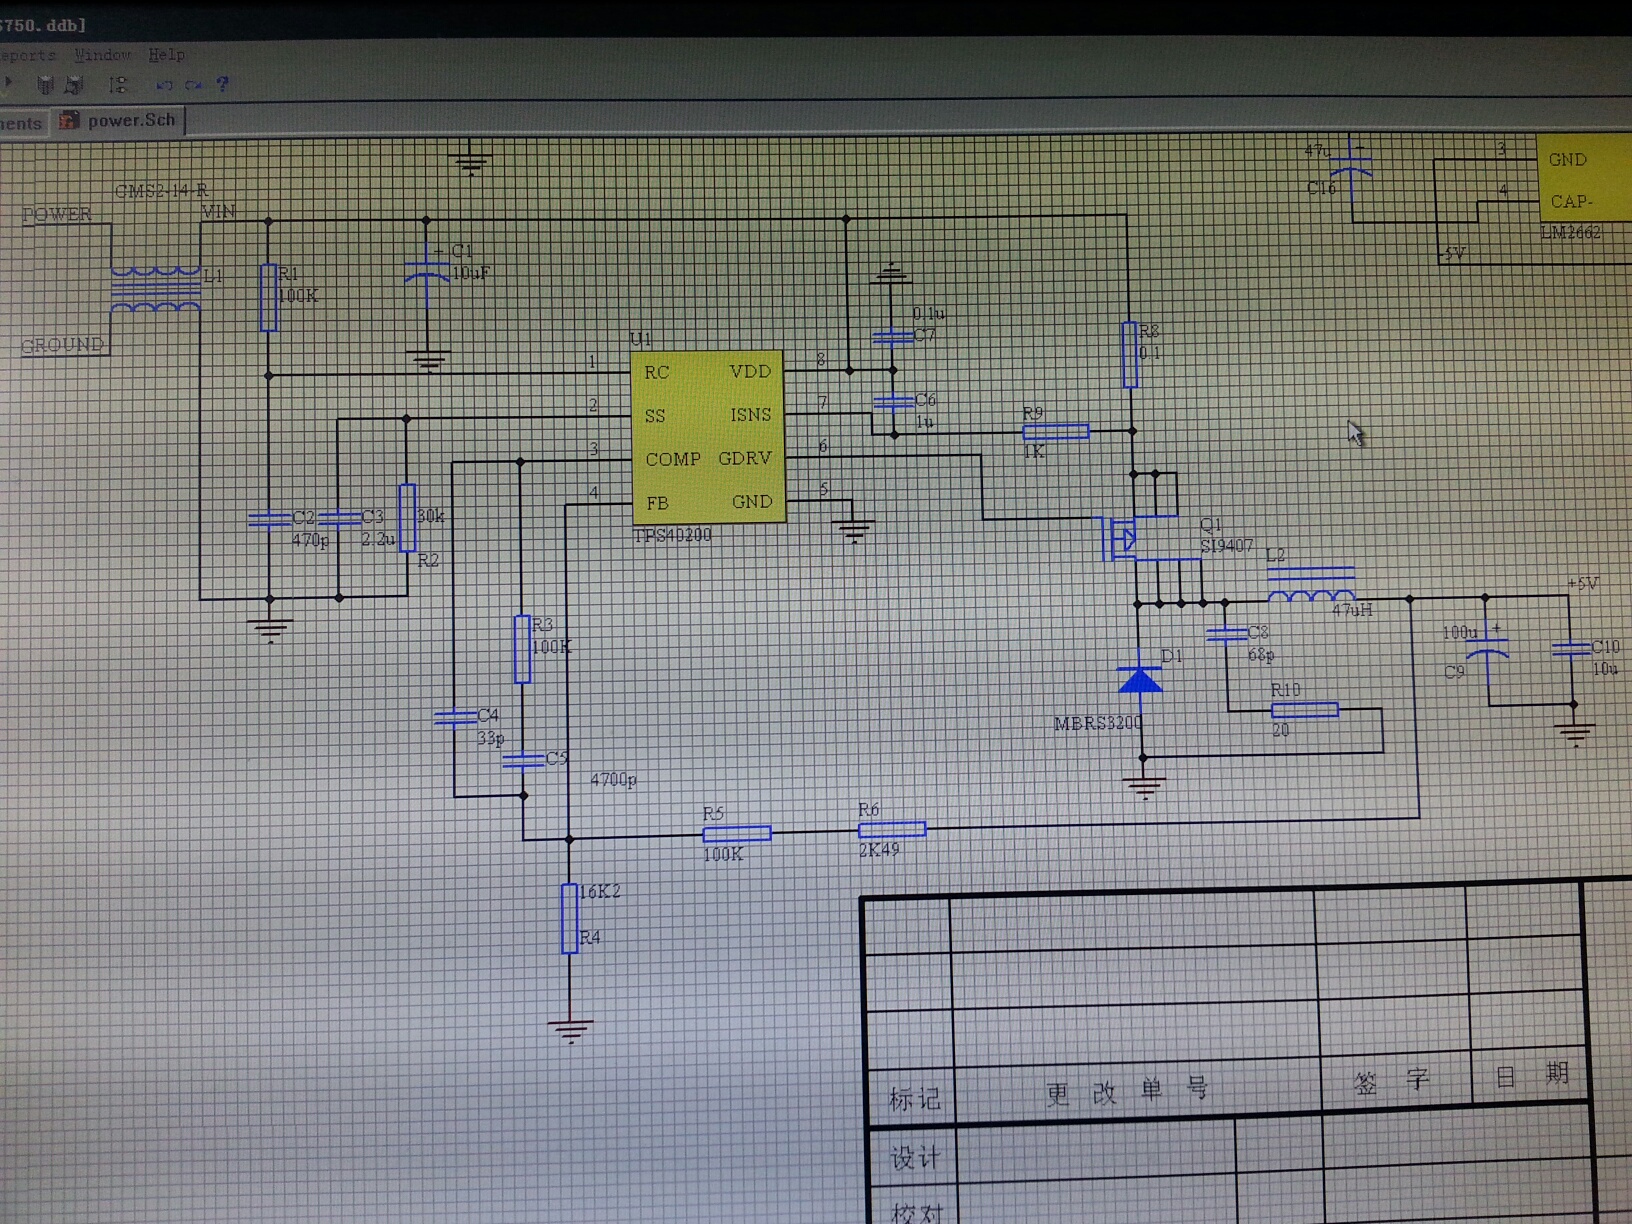Open the Window menu
Viewport: 1632px width, 1224px height.
(103, 55)
